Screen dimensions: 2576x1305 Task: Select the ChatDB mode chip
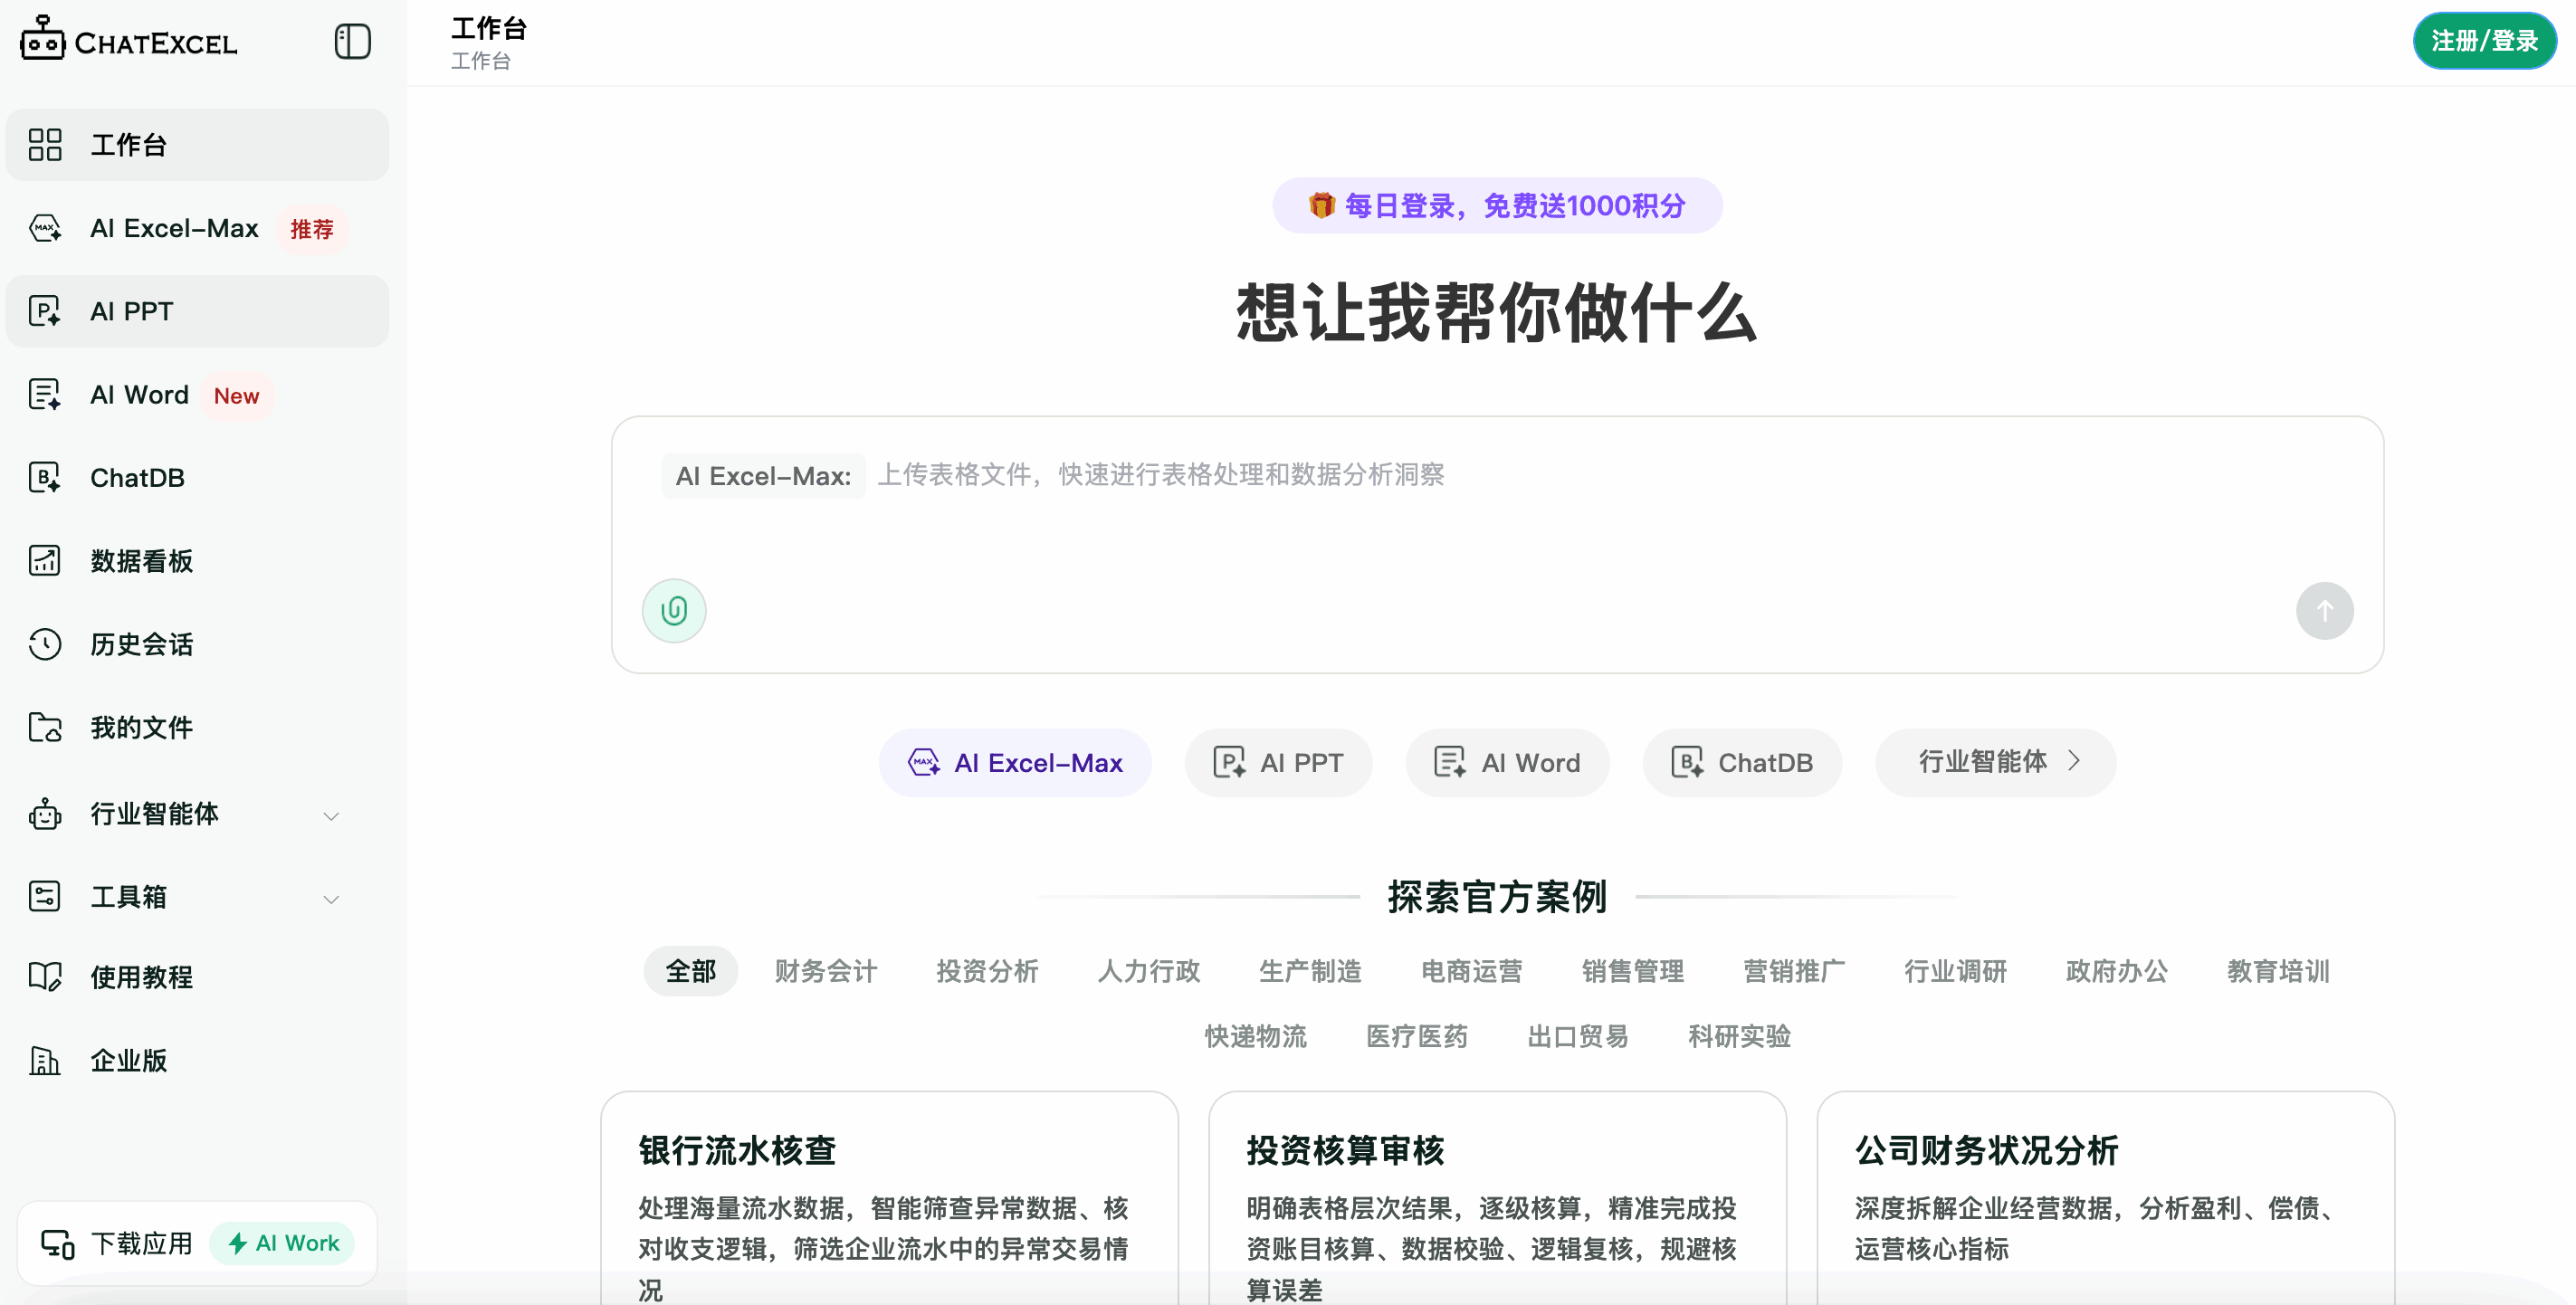coord(1742,763)
